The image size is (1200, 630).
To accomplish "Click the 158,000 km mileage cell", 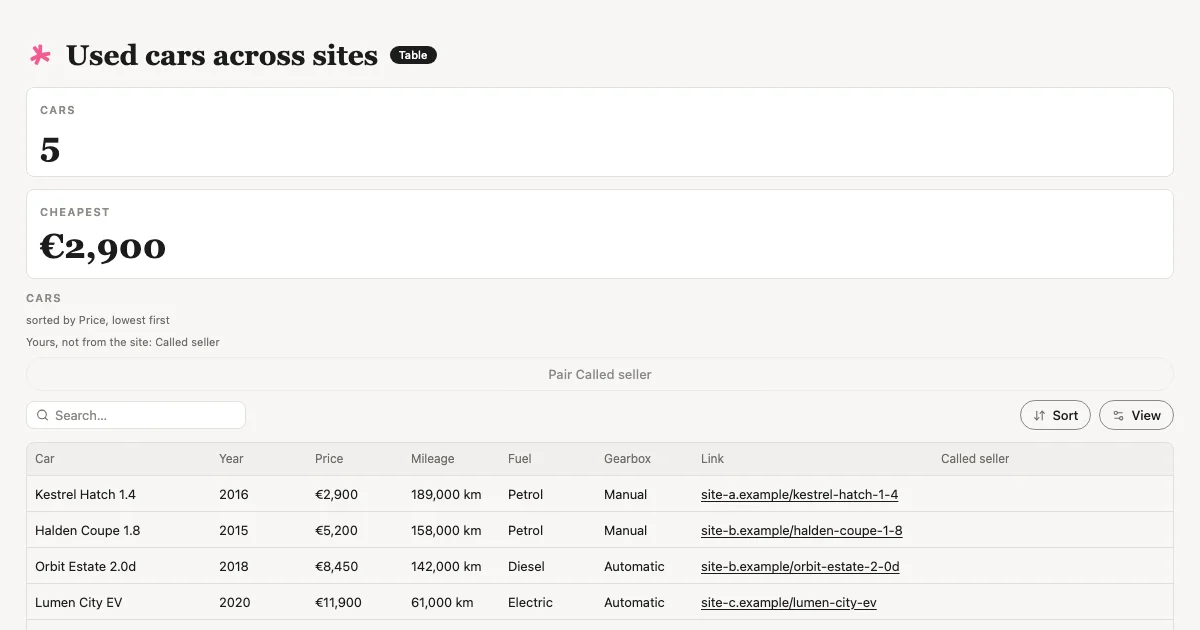I will (446, 530).
